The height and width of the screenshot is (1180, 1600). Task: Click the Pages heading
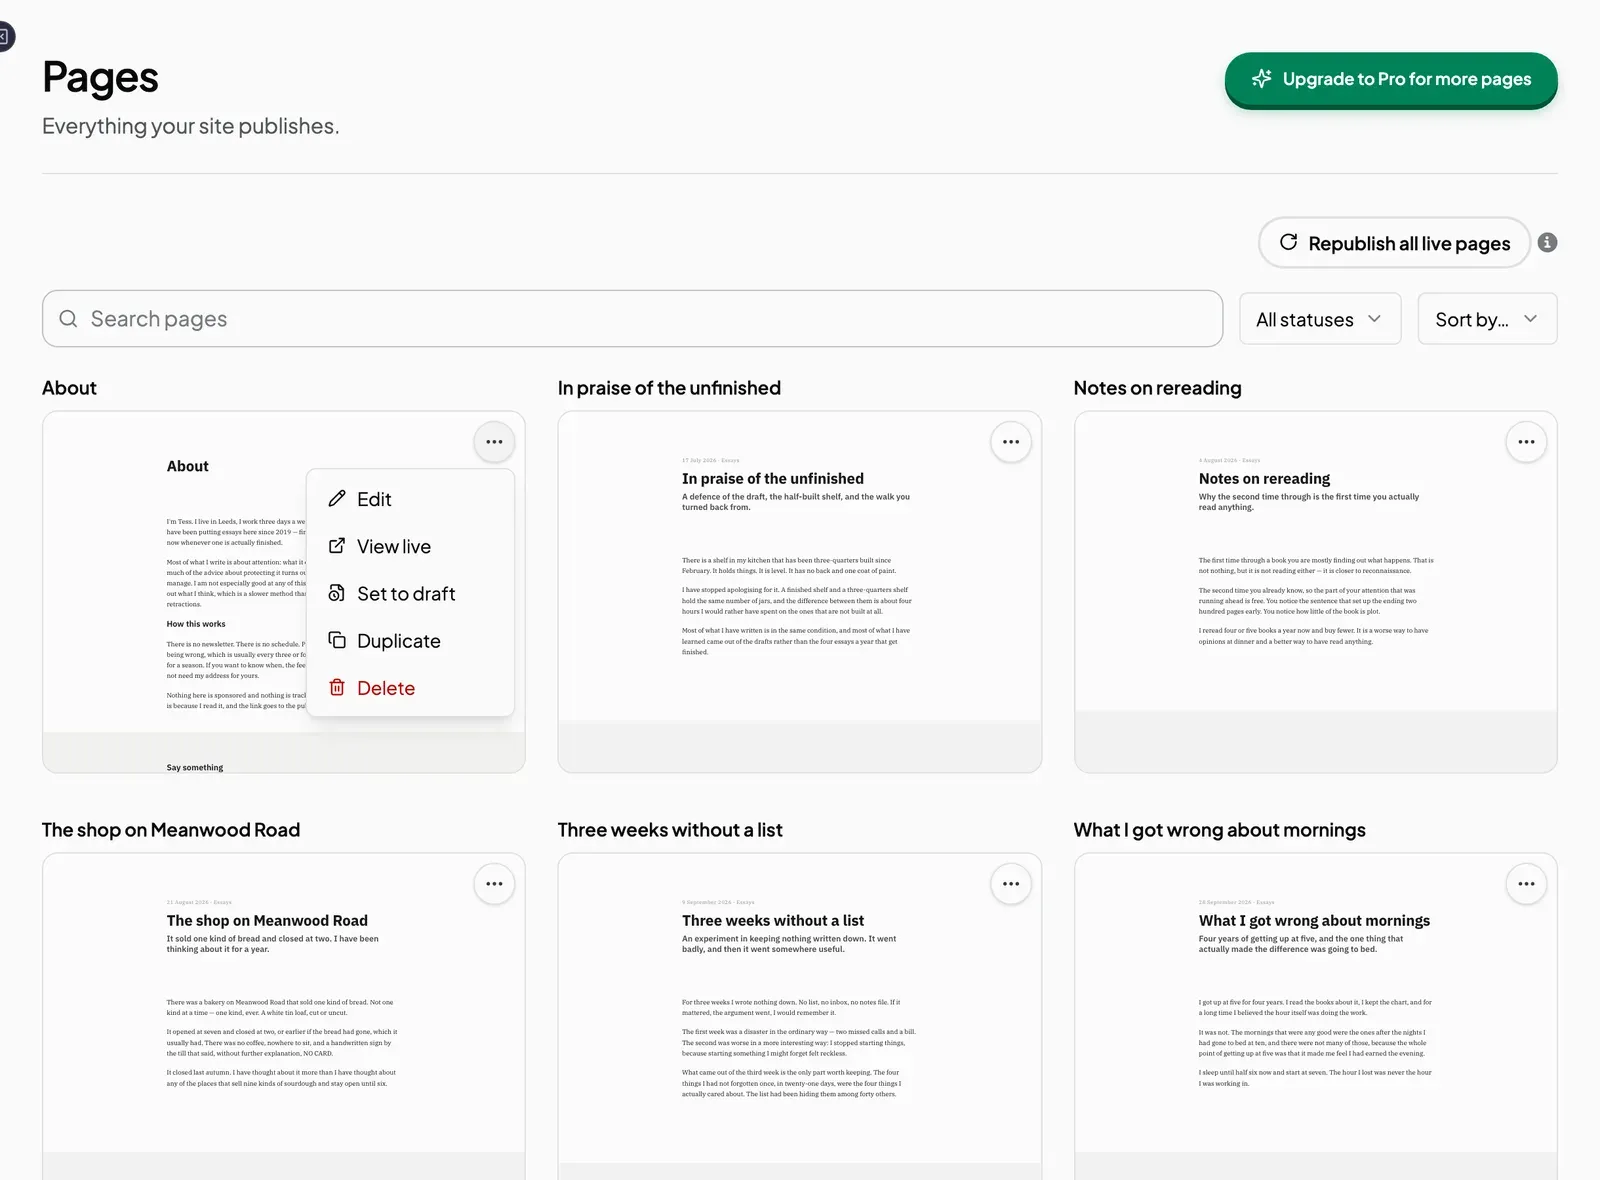(x=100, y=77)
